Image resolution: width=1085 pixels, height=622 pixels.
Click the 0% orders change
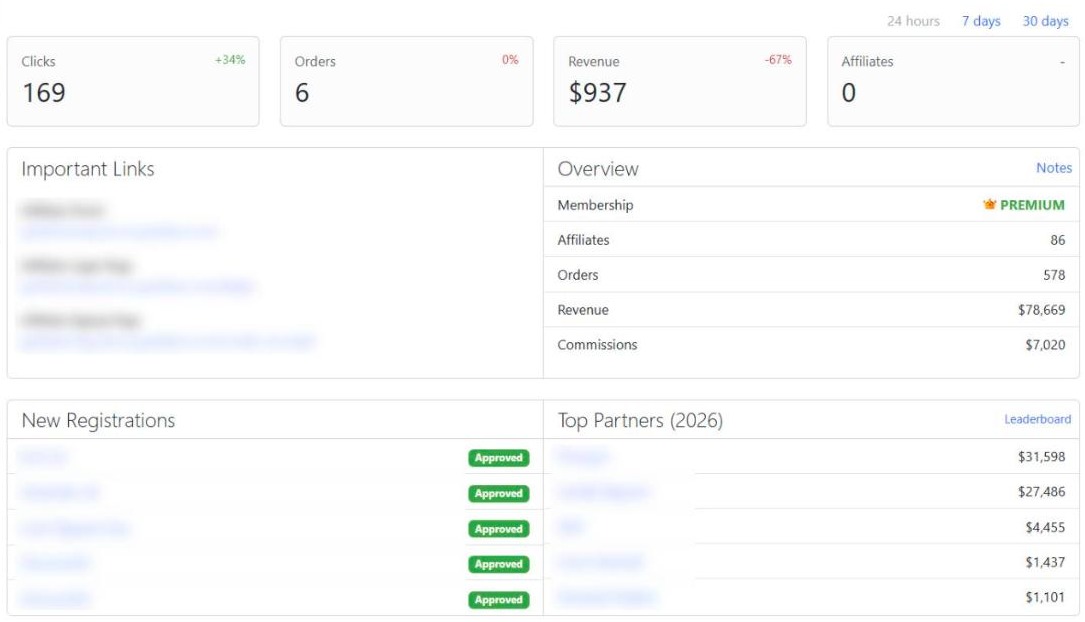pos(510,60)
